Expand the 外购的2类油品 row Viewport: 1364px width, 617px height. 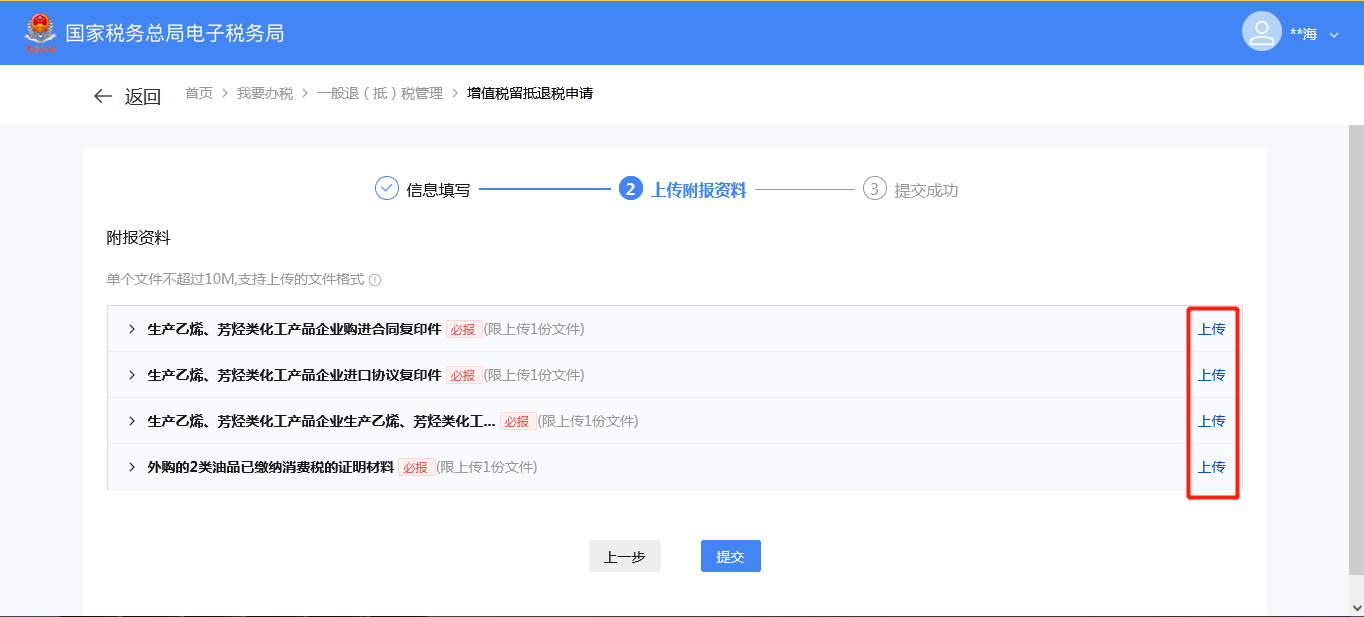(x=131, y=467)
